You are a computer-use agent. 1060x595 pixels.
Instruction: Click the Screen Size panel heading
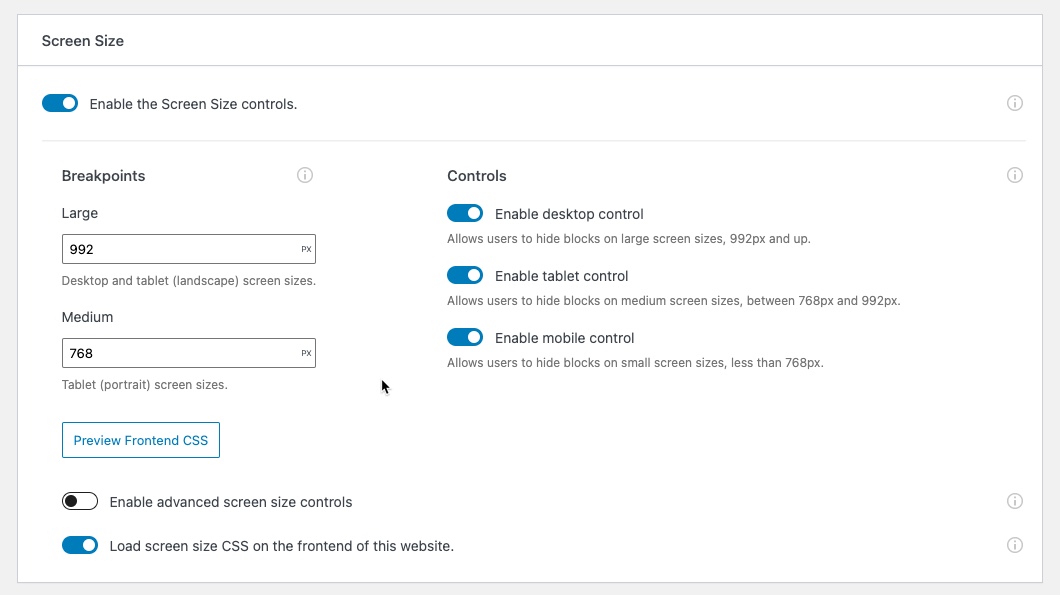click(x=83, y=41)
